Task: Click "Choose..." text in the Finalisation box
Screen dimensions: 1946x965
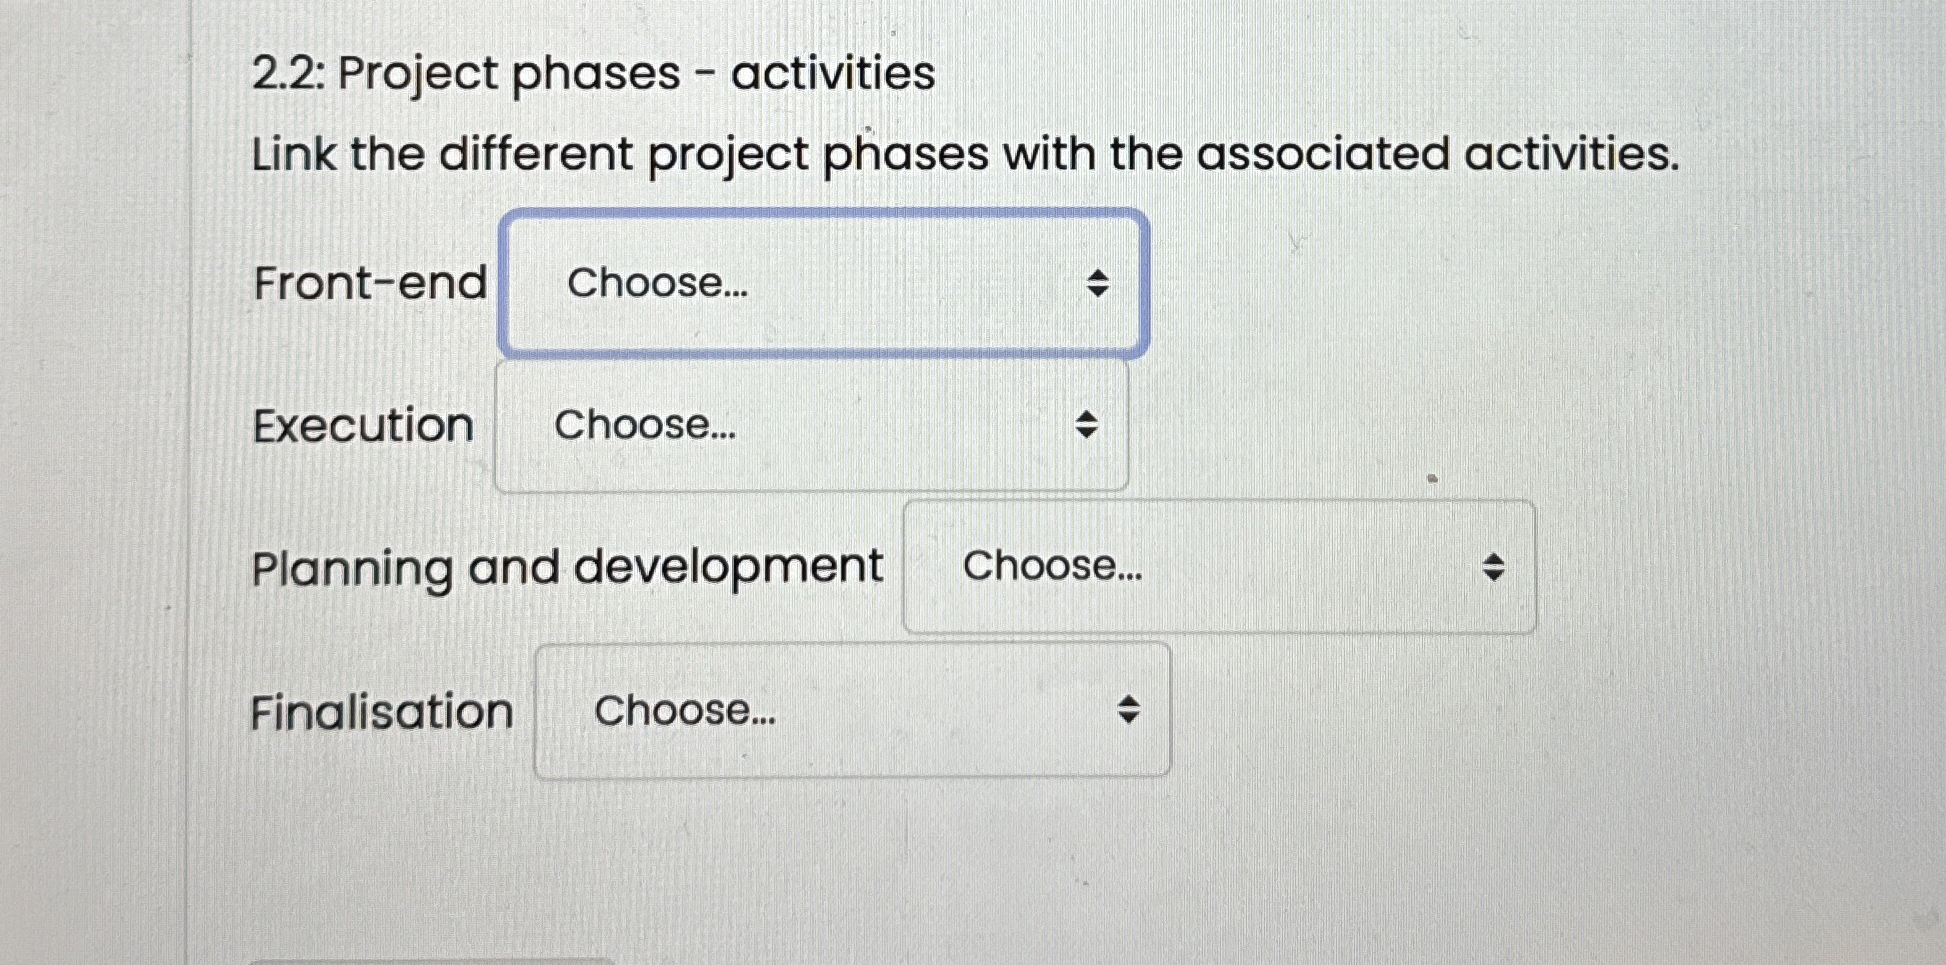Action: point(685,710)
